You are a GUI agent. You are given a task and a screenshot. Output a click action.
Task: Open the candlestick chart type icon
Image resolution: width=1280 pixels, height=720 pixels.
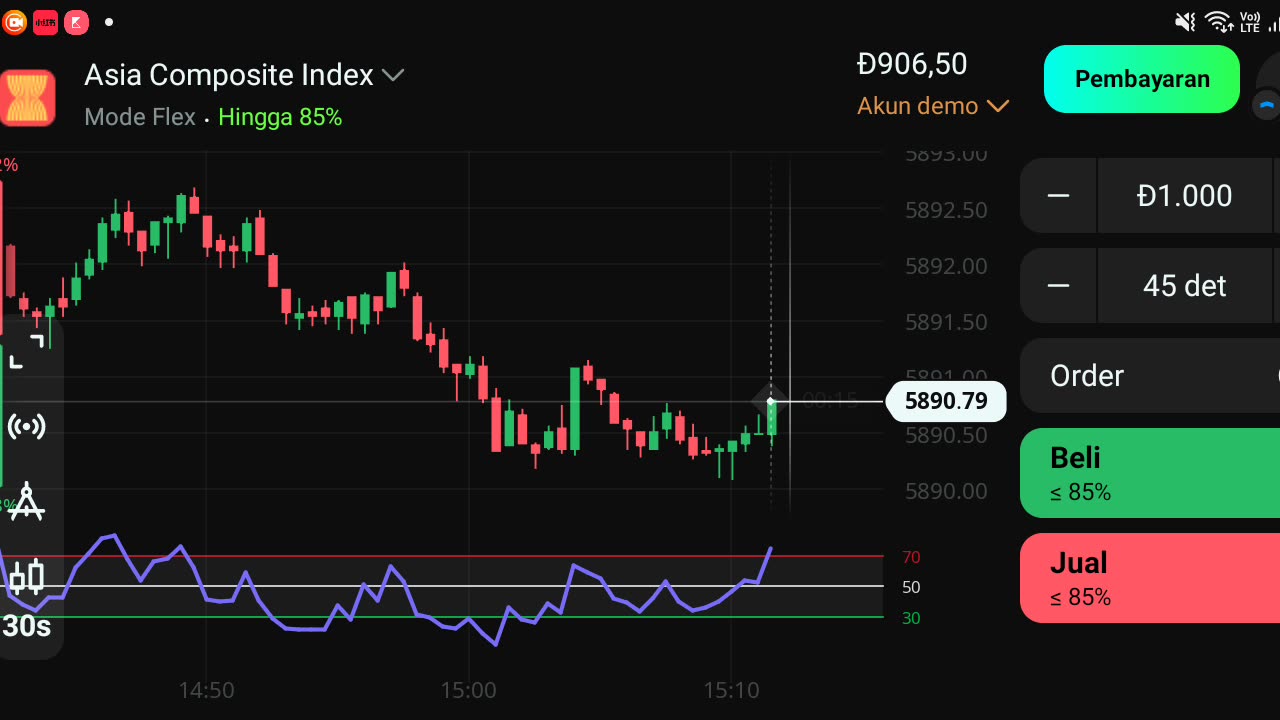click(x=27, y=577)
